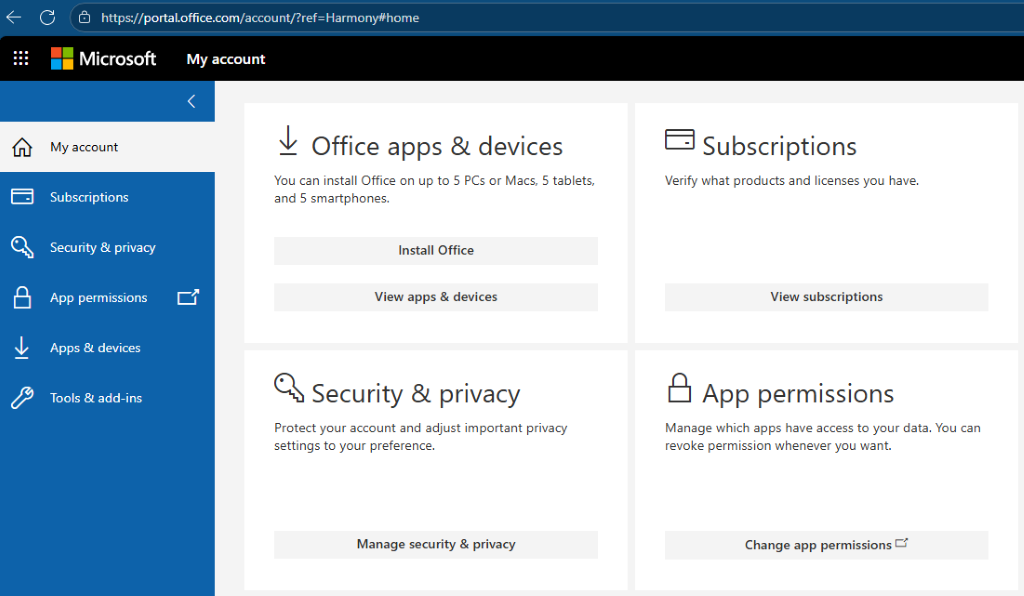This screenshot has width=1024, height=596.
Task: Click the card icon beside sidebar Subscriptions
Action: tap(22, 196)
